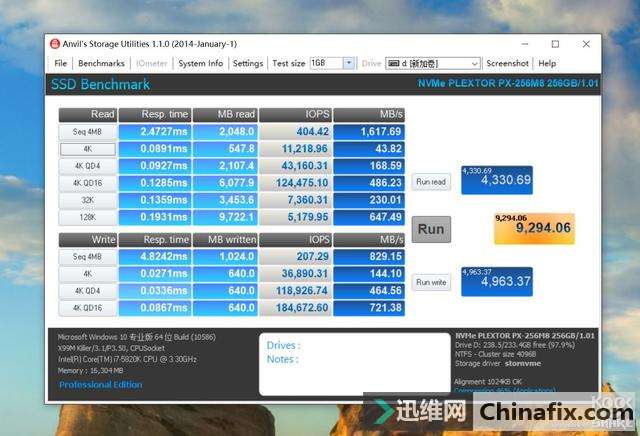640x436 pixels.
Task: Click the Drives/Notes text box
Action: point(354,364)
